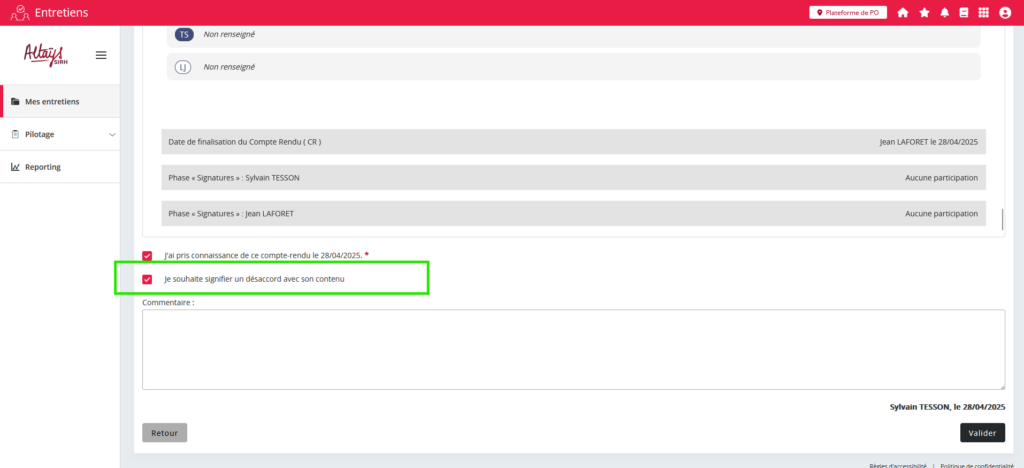
Task: Uncheck 'J'ai pris connaissance de ce compte-rendu'
Action: [148, 256]
